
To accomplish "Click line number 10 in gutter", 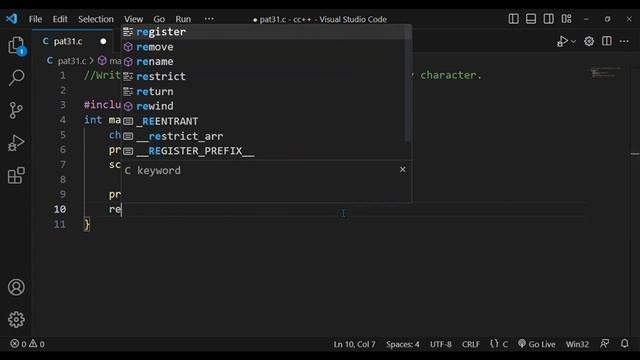I will click(x=60, y=209).
